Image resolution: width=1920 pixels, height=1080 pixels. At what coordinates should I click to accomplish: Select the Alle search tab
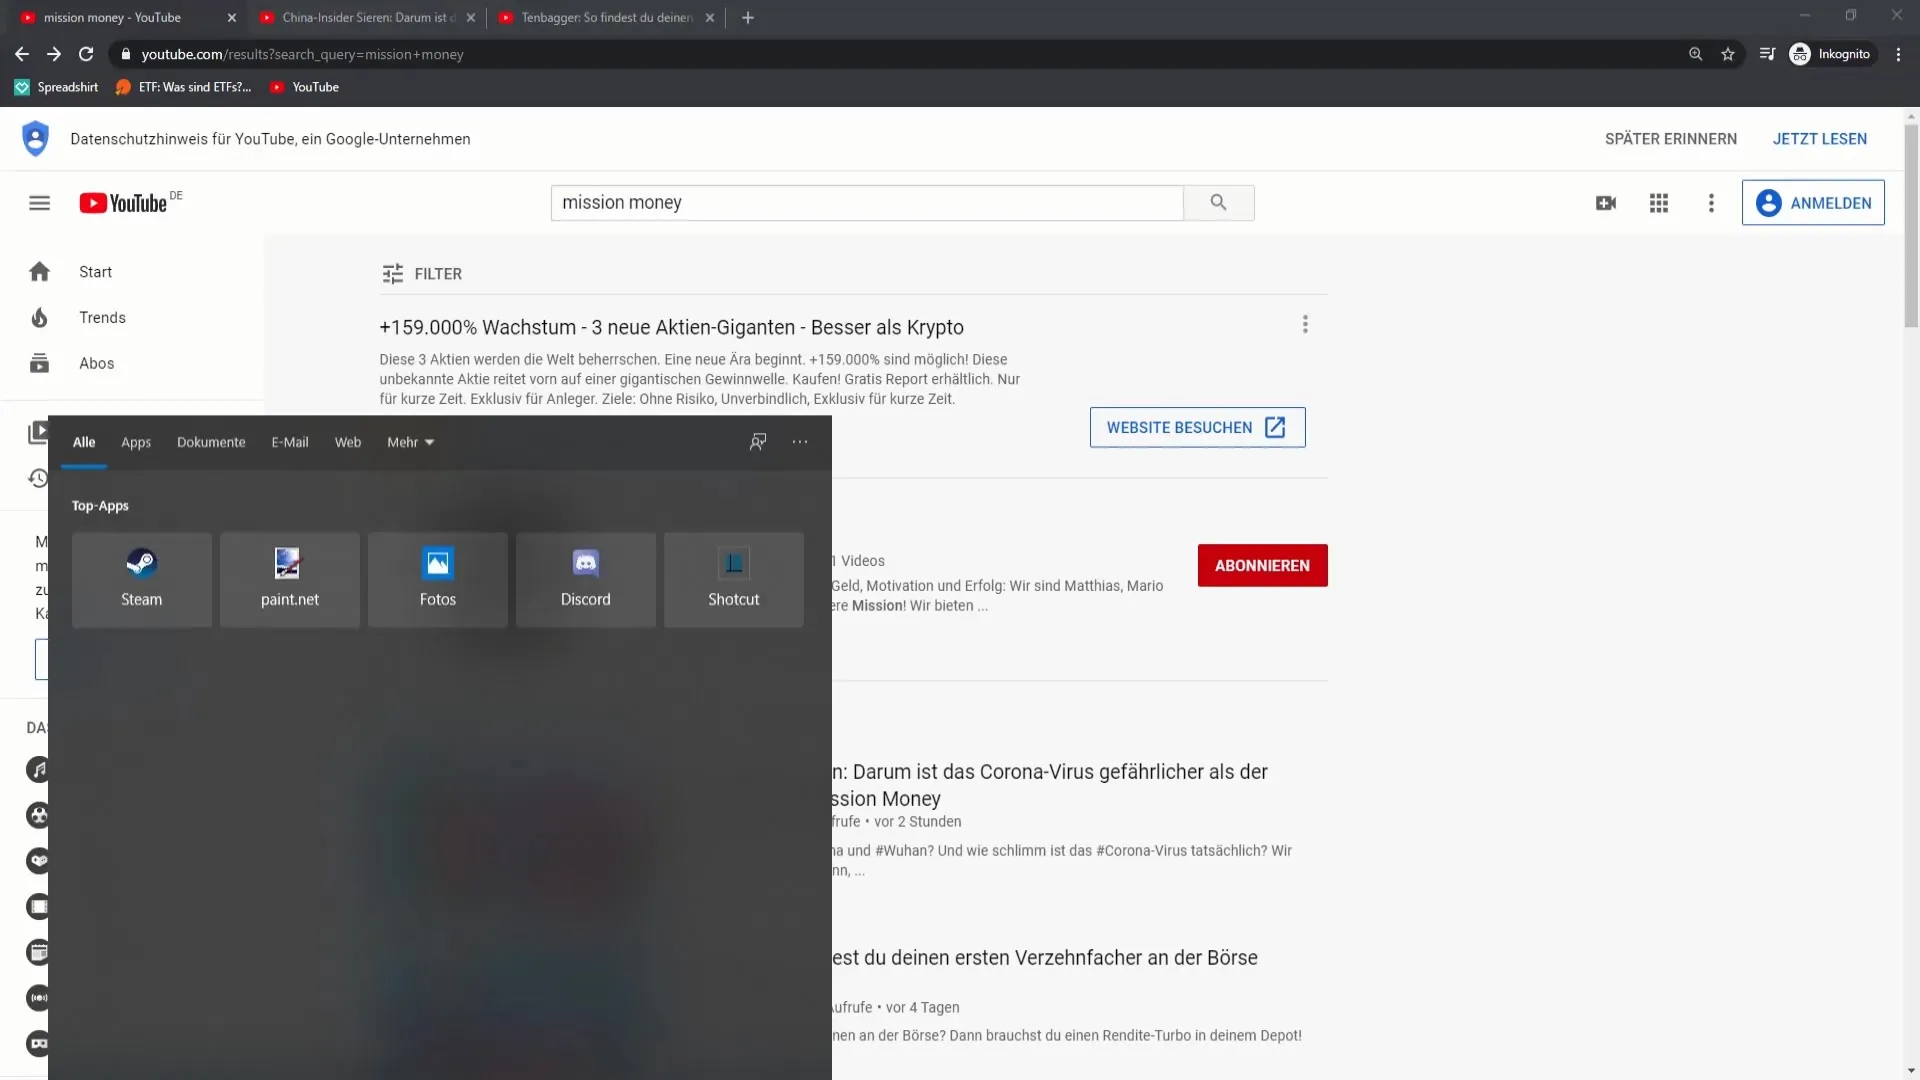pos(84,442)
